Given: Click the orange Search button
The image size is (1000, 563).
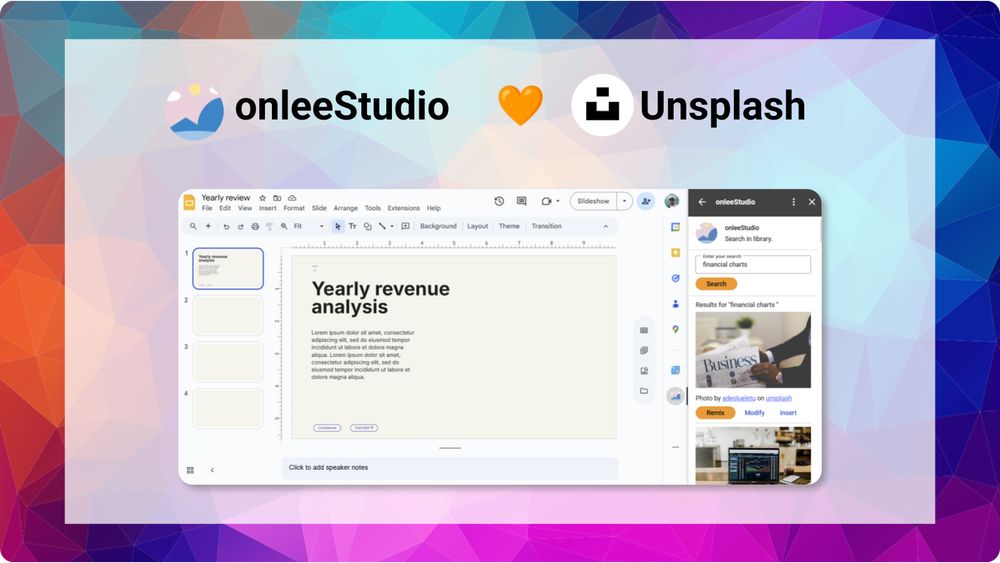Looking at the screenshot, I should coord(716,284).
